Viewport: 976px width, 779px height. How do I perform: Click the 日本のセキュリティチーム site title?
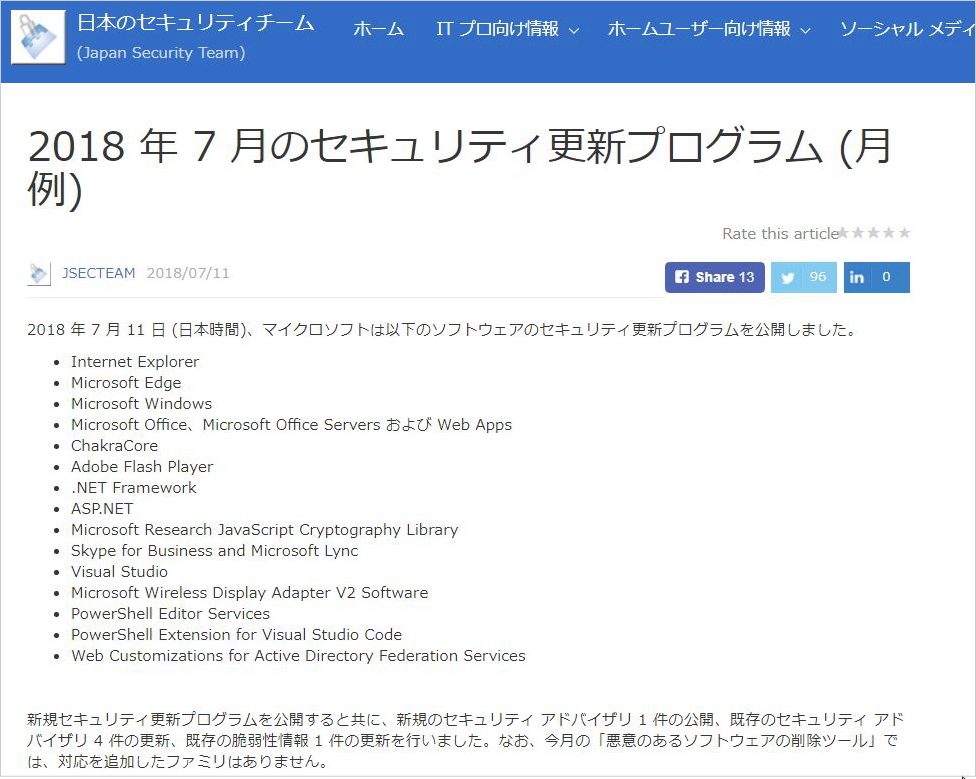pyautogui.click(x=195, y=22)
